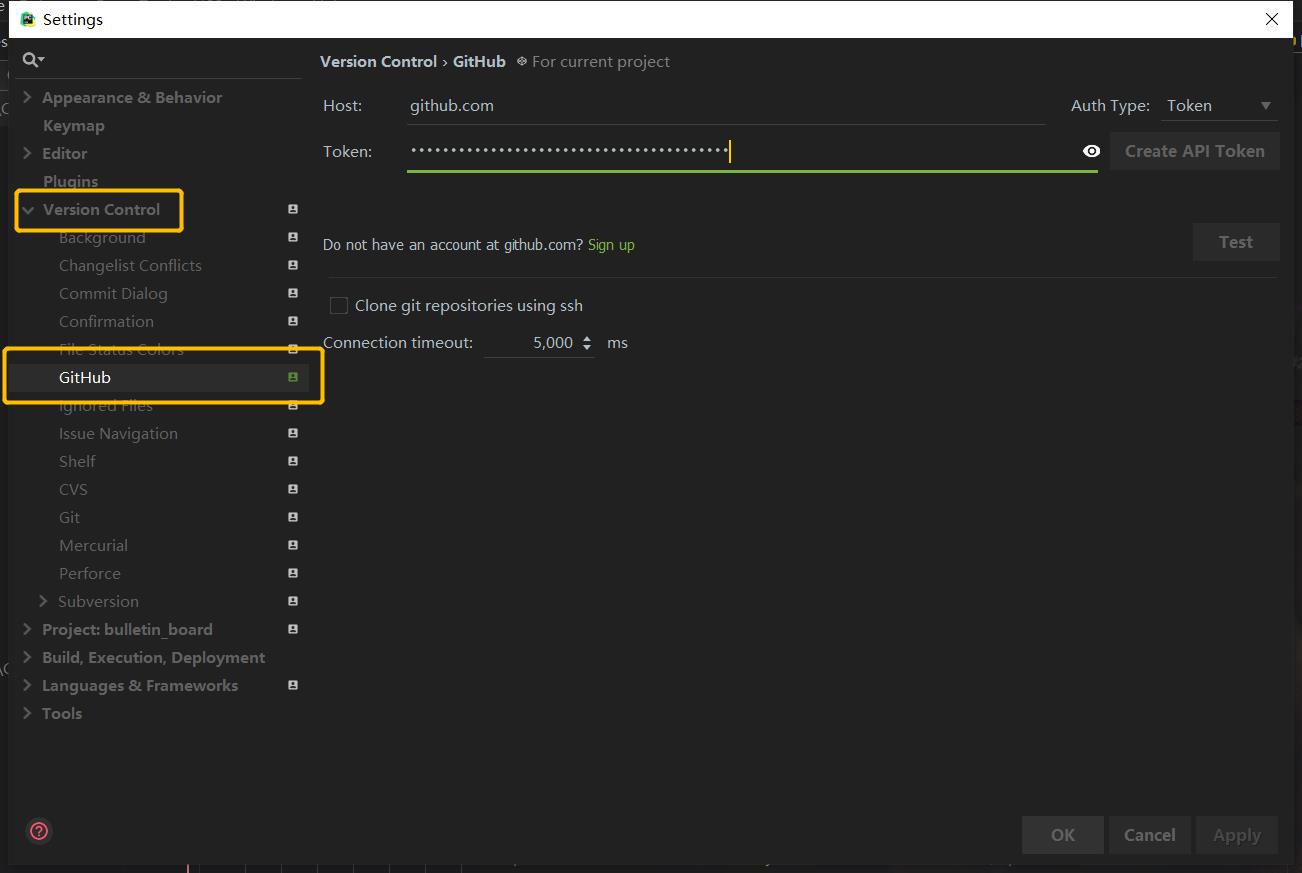
Task: Expand Appearance & Behavior section
Action: [x=28, y=97]
